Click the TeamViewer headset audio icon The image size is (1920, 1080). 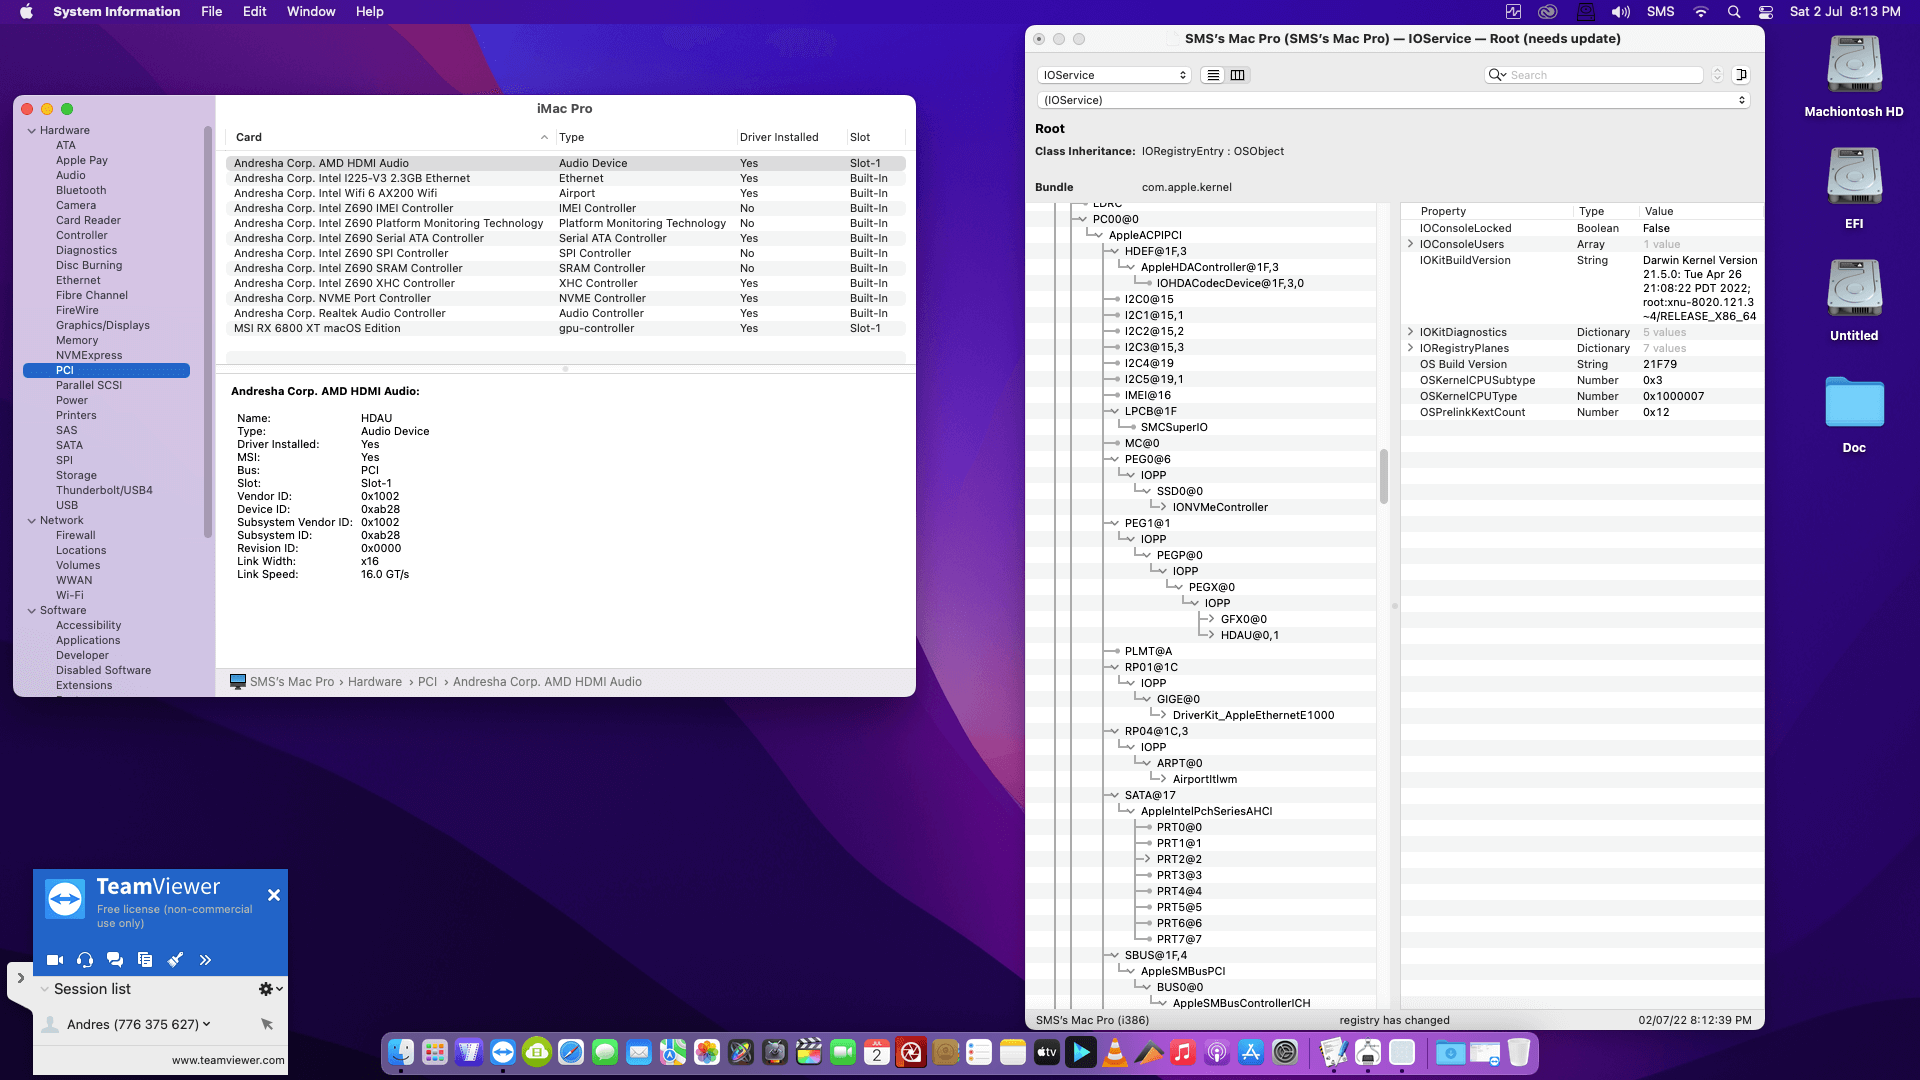coord(85,960)
